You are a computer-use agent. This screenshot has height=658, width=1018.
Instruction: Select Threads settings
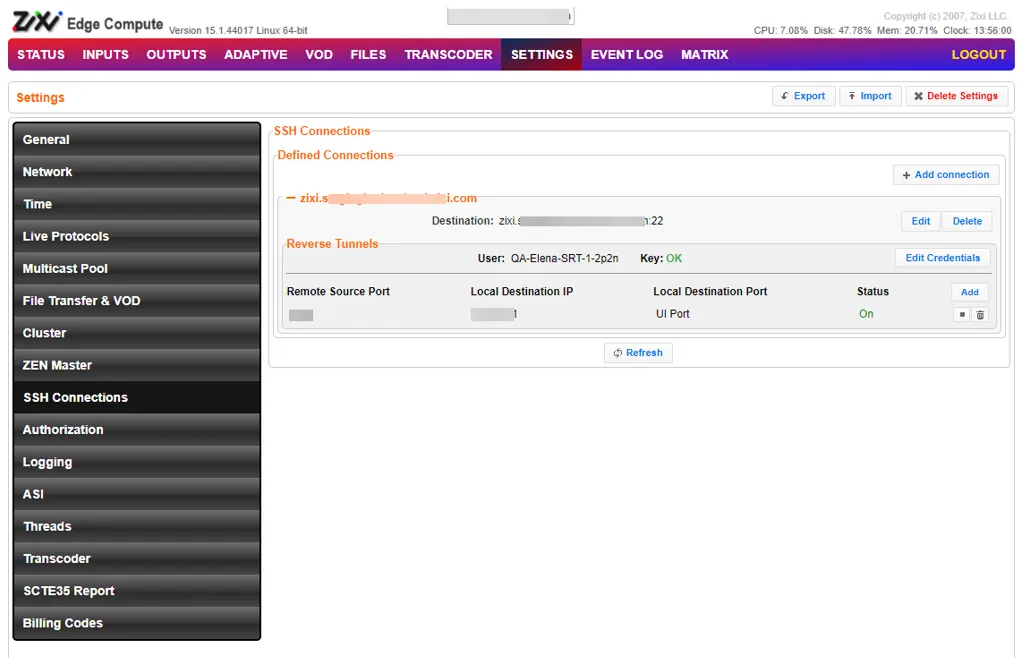[136, 526]
